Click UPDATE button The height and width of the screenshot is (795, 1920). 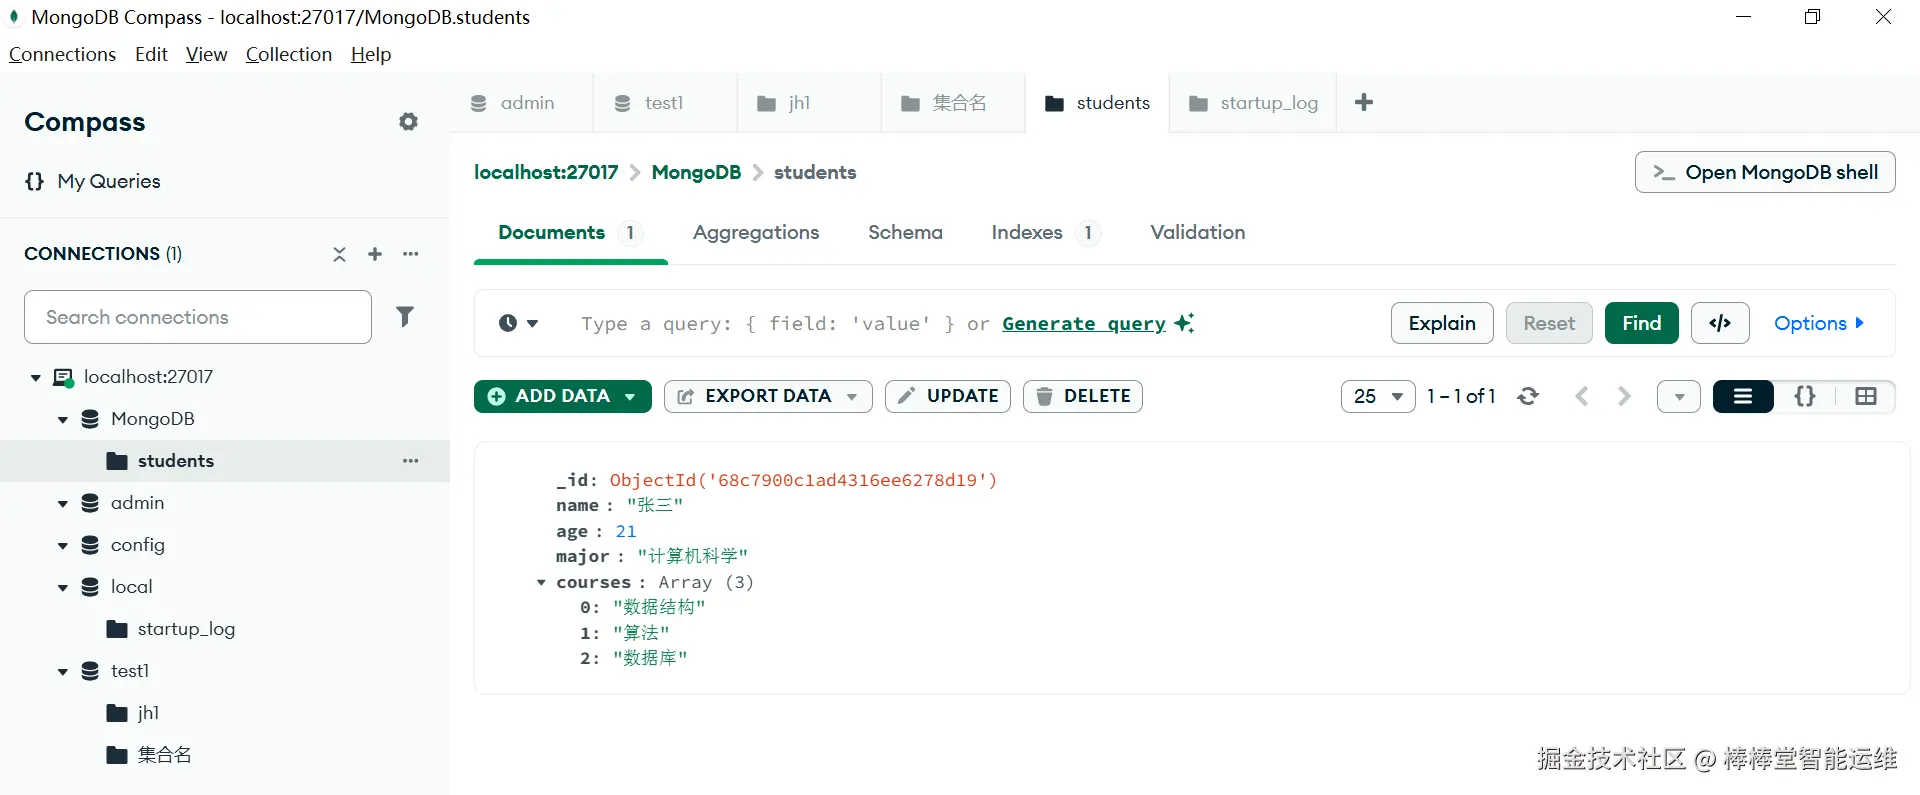point(948,396)
